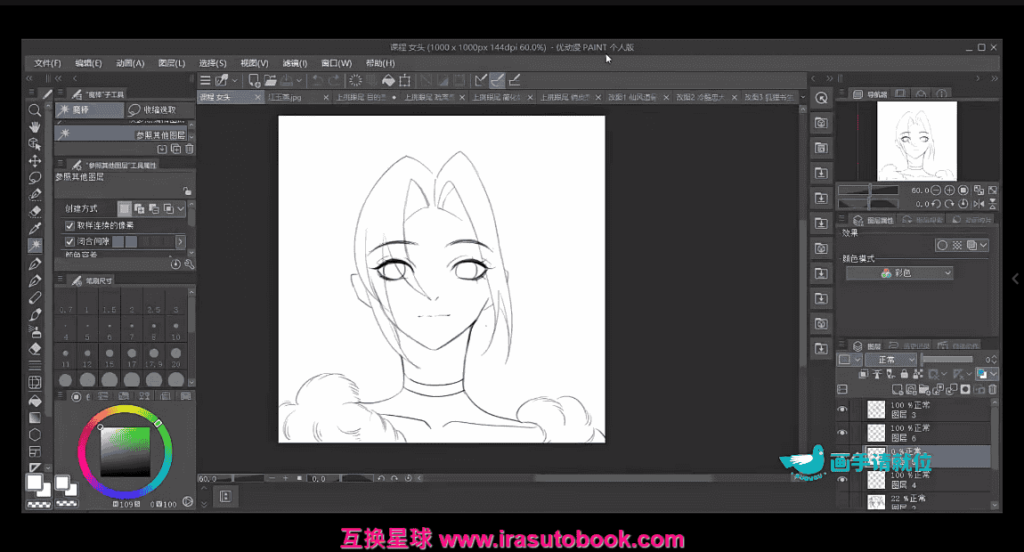The width and height of the screenshot is (1024, 552).
Task: Open the 正常 blend mode dropdown
Action: 892,359
